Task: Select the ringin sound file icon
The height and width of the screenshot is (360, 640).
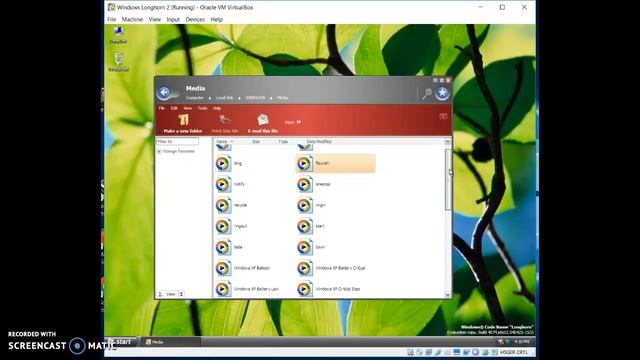Action: pos(304,205)
